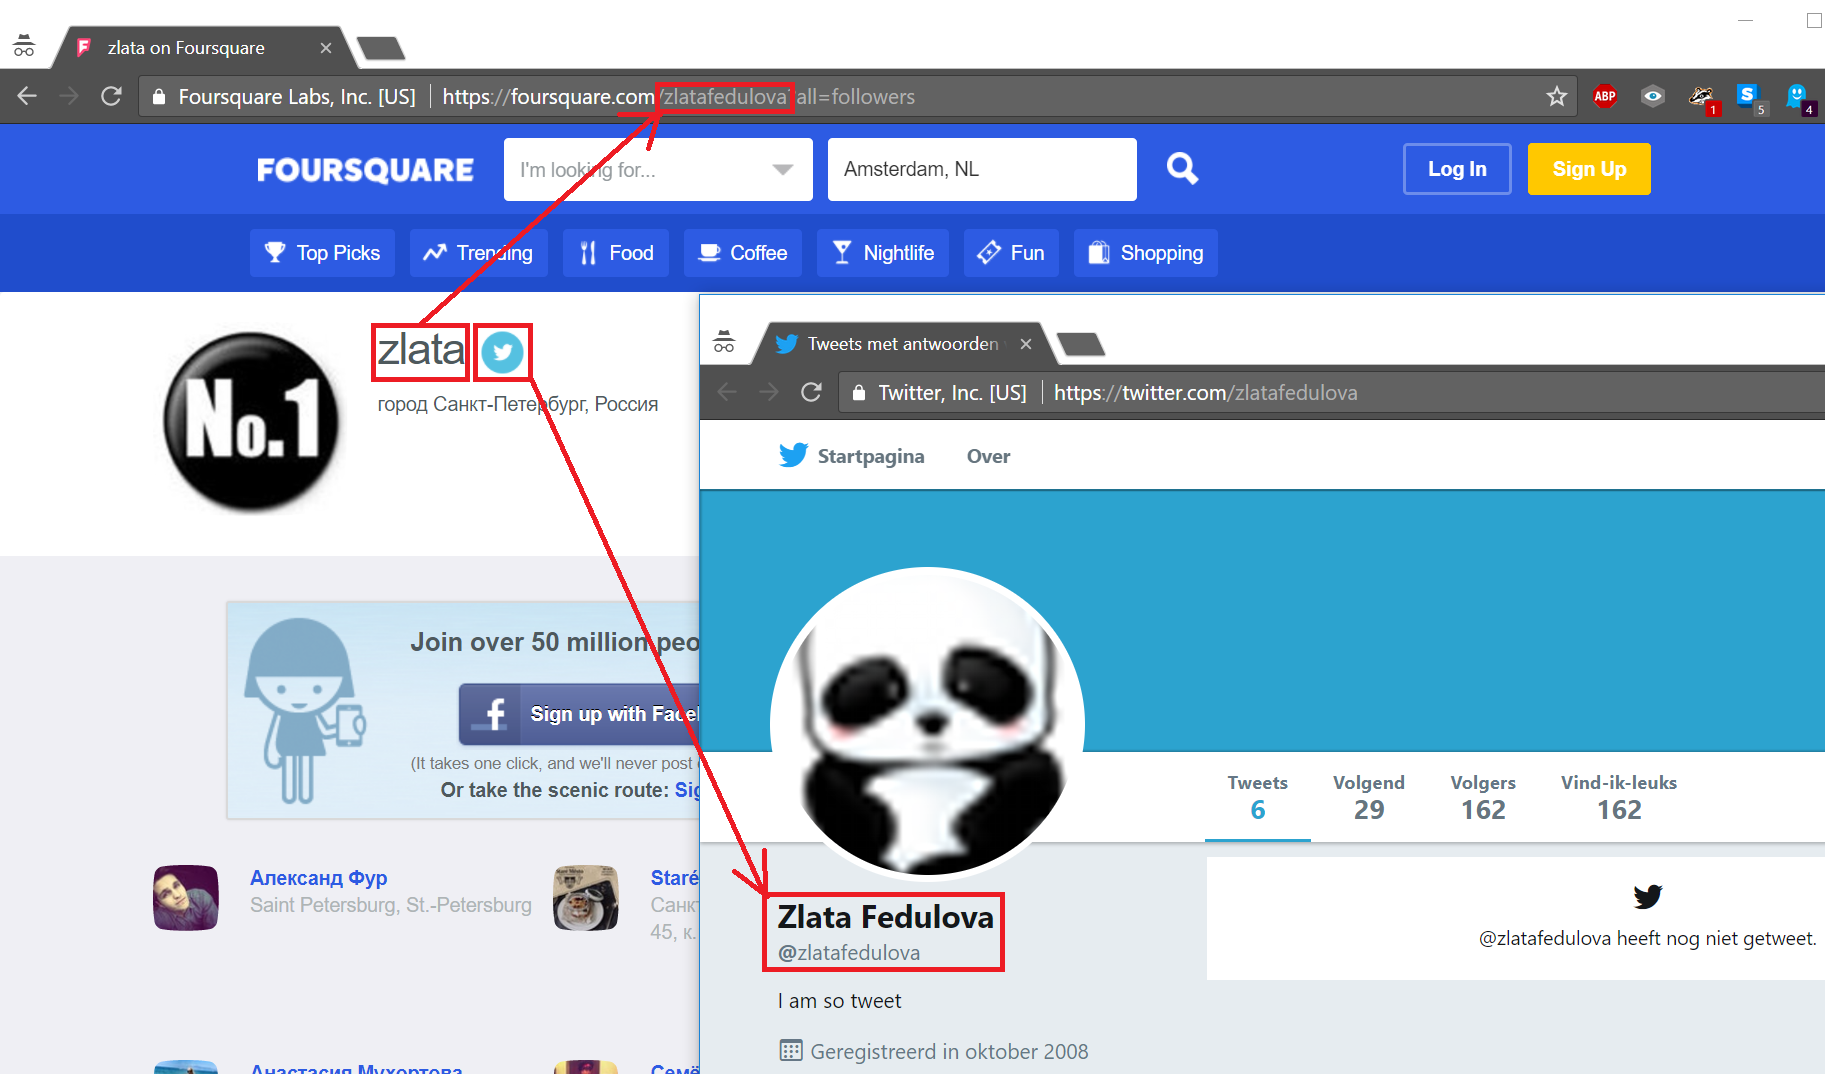Click the Amsterdam, NL location field
1825x1074 pixels.
point(981,170)
